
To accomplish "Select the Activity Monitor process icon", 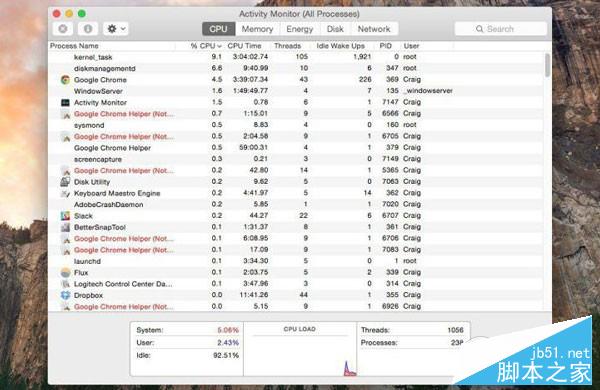I will [65, 103].
